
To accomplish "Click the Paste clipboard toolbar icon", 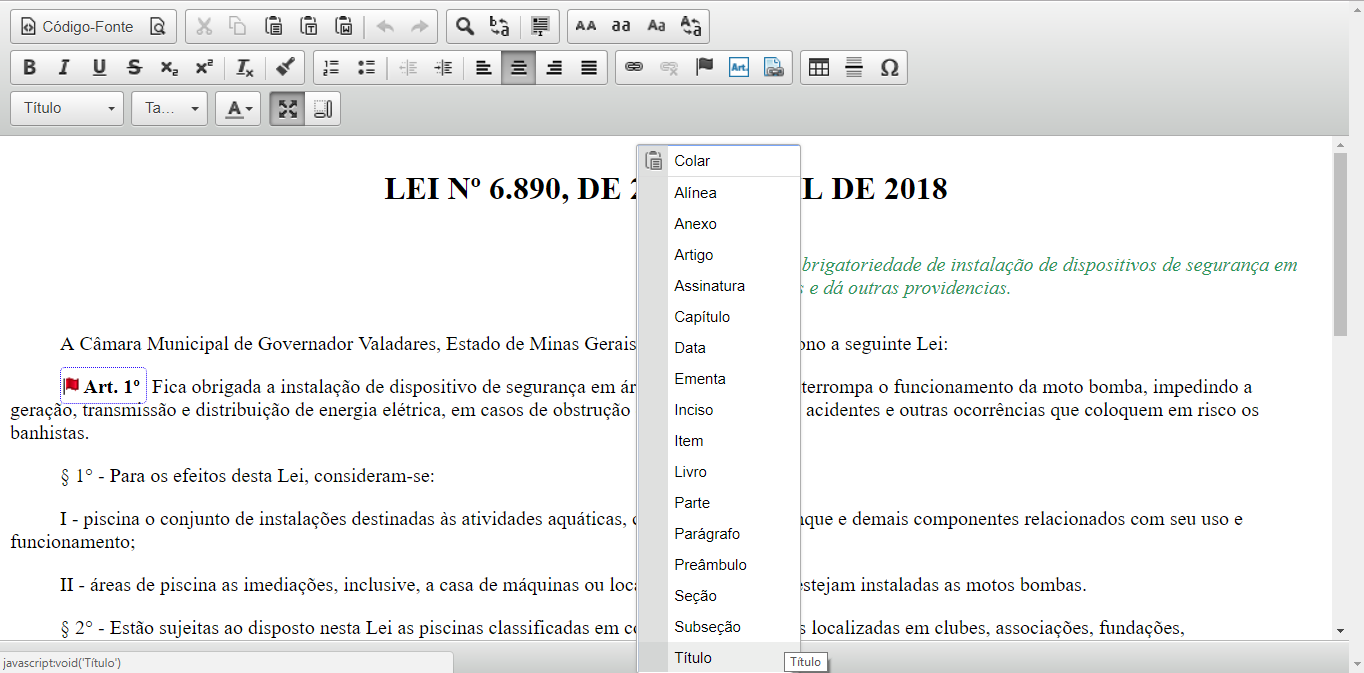I will pos(274,27).
